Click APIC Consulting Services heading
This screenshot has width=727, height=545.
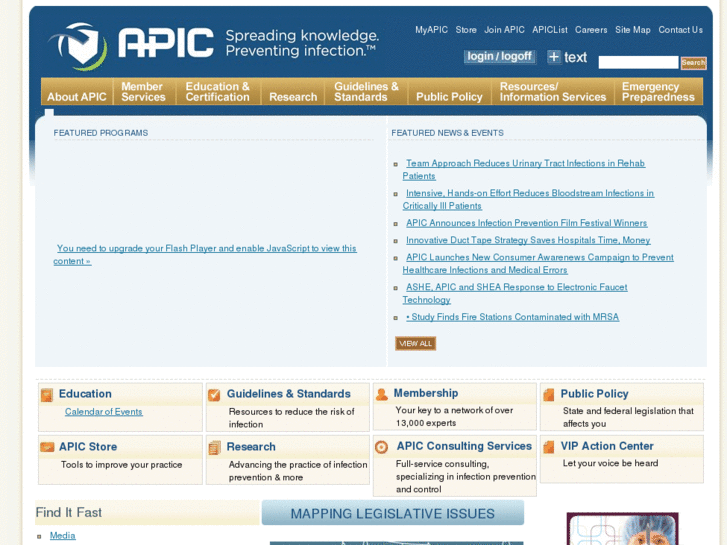[464, 446]
